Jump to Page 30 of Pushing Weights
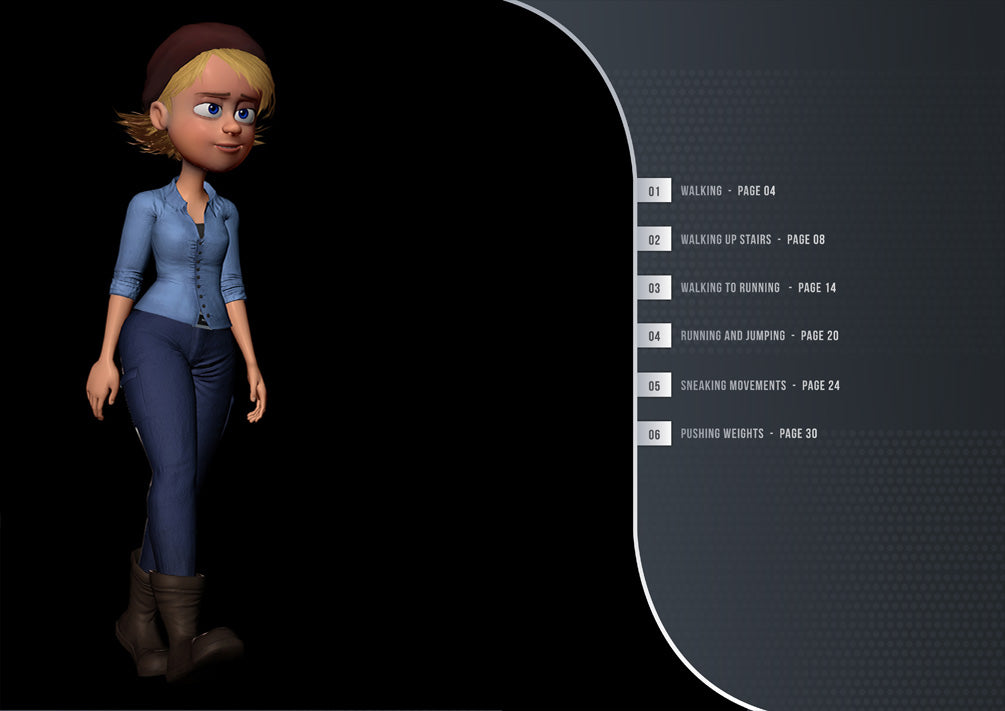The height and width of the screenshot is (711, 1005). coord(798,433)
